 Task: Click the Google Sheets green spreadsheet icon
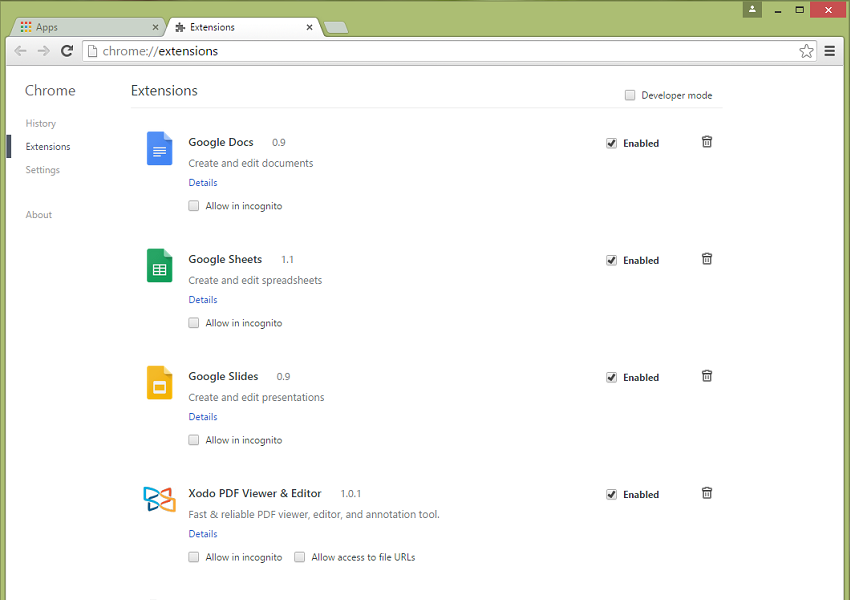159,265
